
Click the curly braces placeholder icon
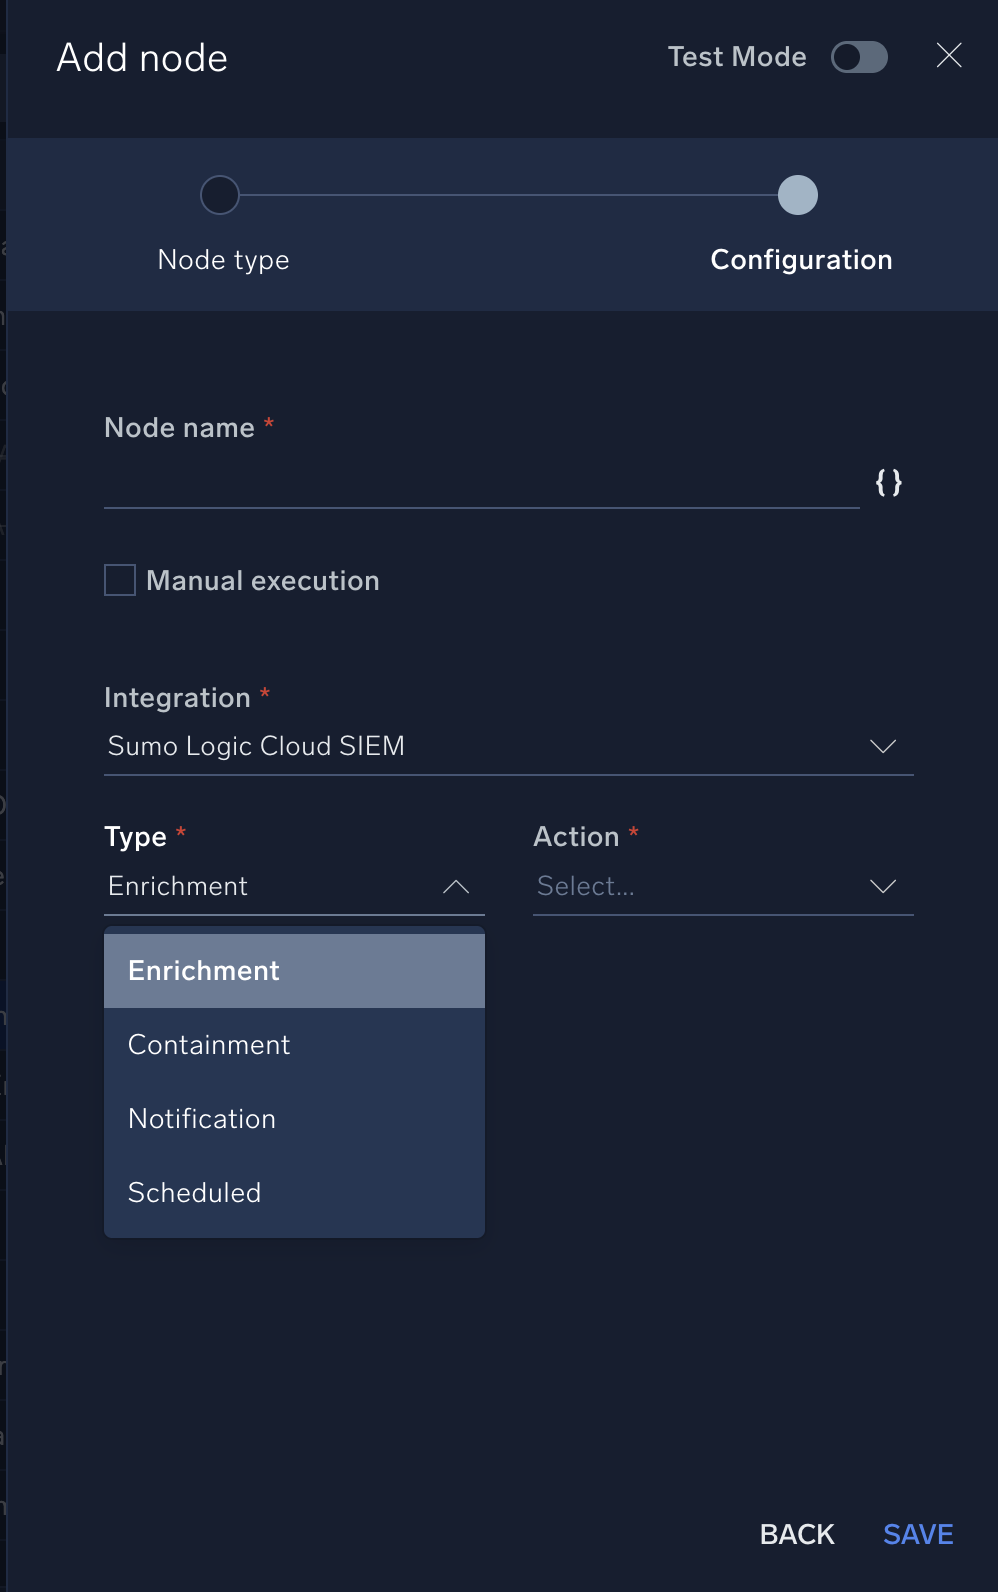(x=888, y=483)
